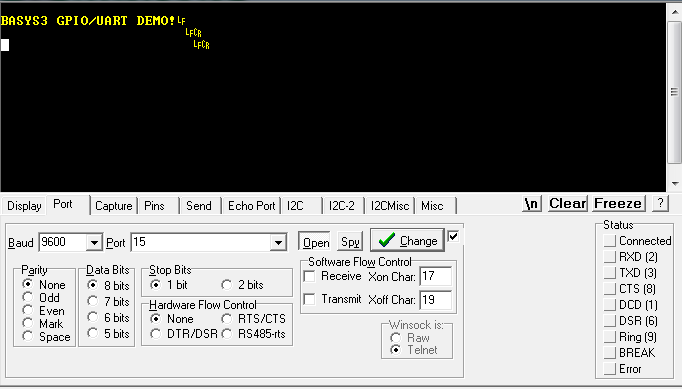The image size is (682, 389).
Task: Open help with the ? button
Action: pyautogui.click(x=660, y=203)
